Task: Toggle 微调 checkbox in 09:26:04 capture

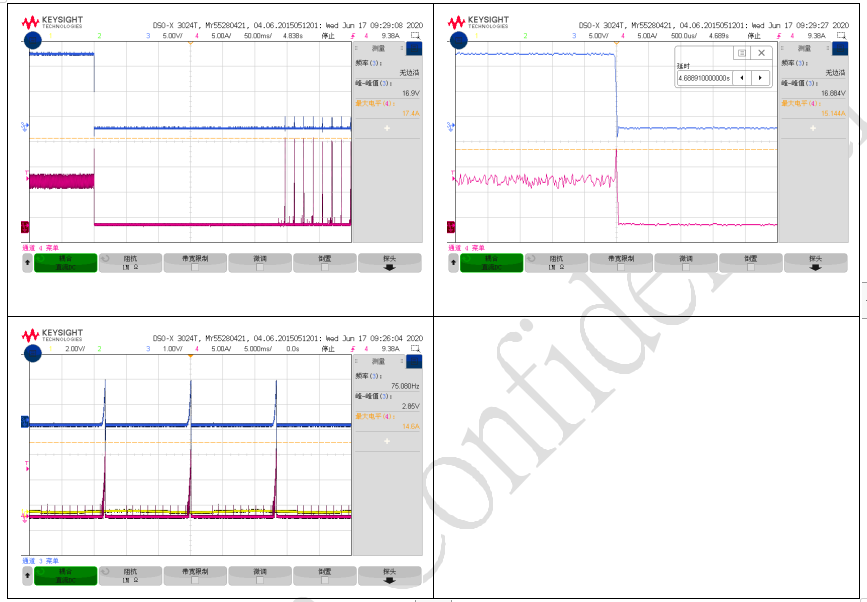Action: [x=260, y=580]
